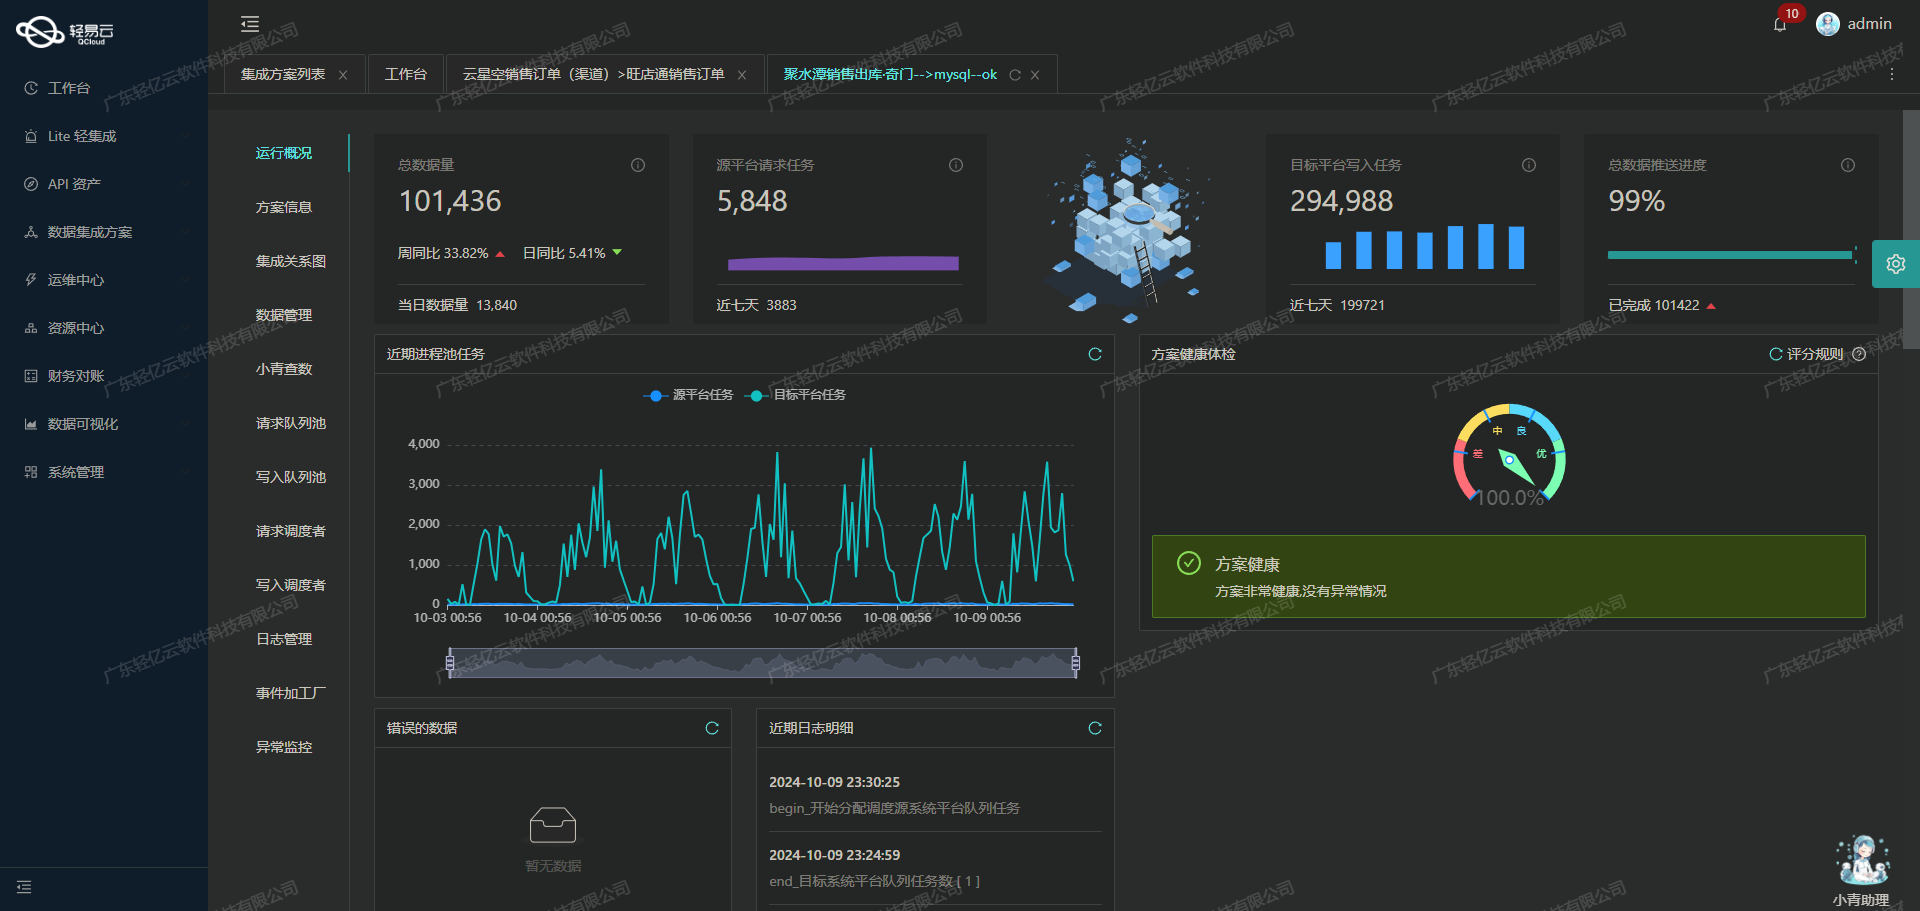Click info icon on 源平台请求任务 card

(956, 165)
